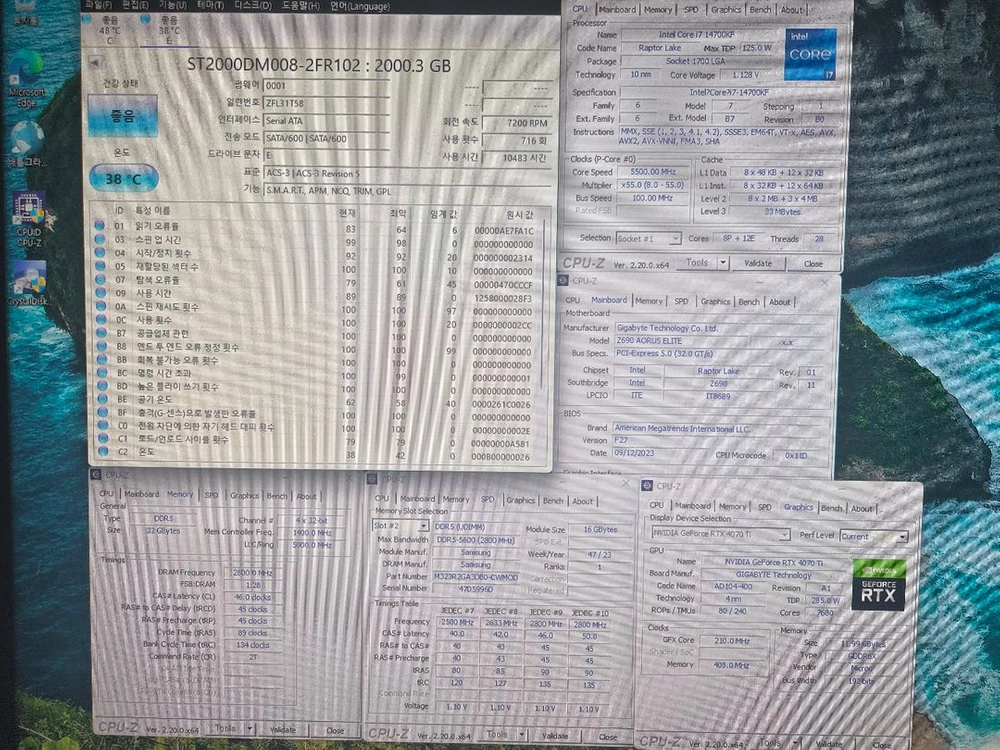Open Tools dropdown arrow in Memory window
1000x750 pixels.
pyautogui.click(x=250, y=728)
